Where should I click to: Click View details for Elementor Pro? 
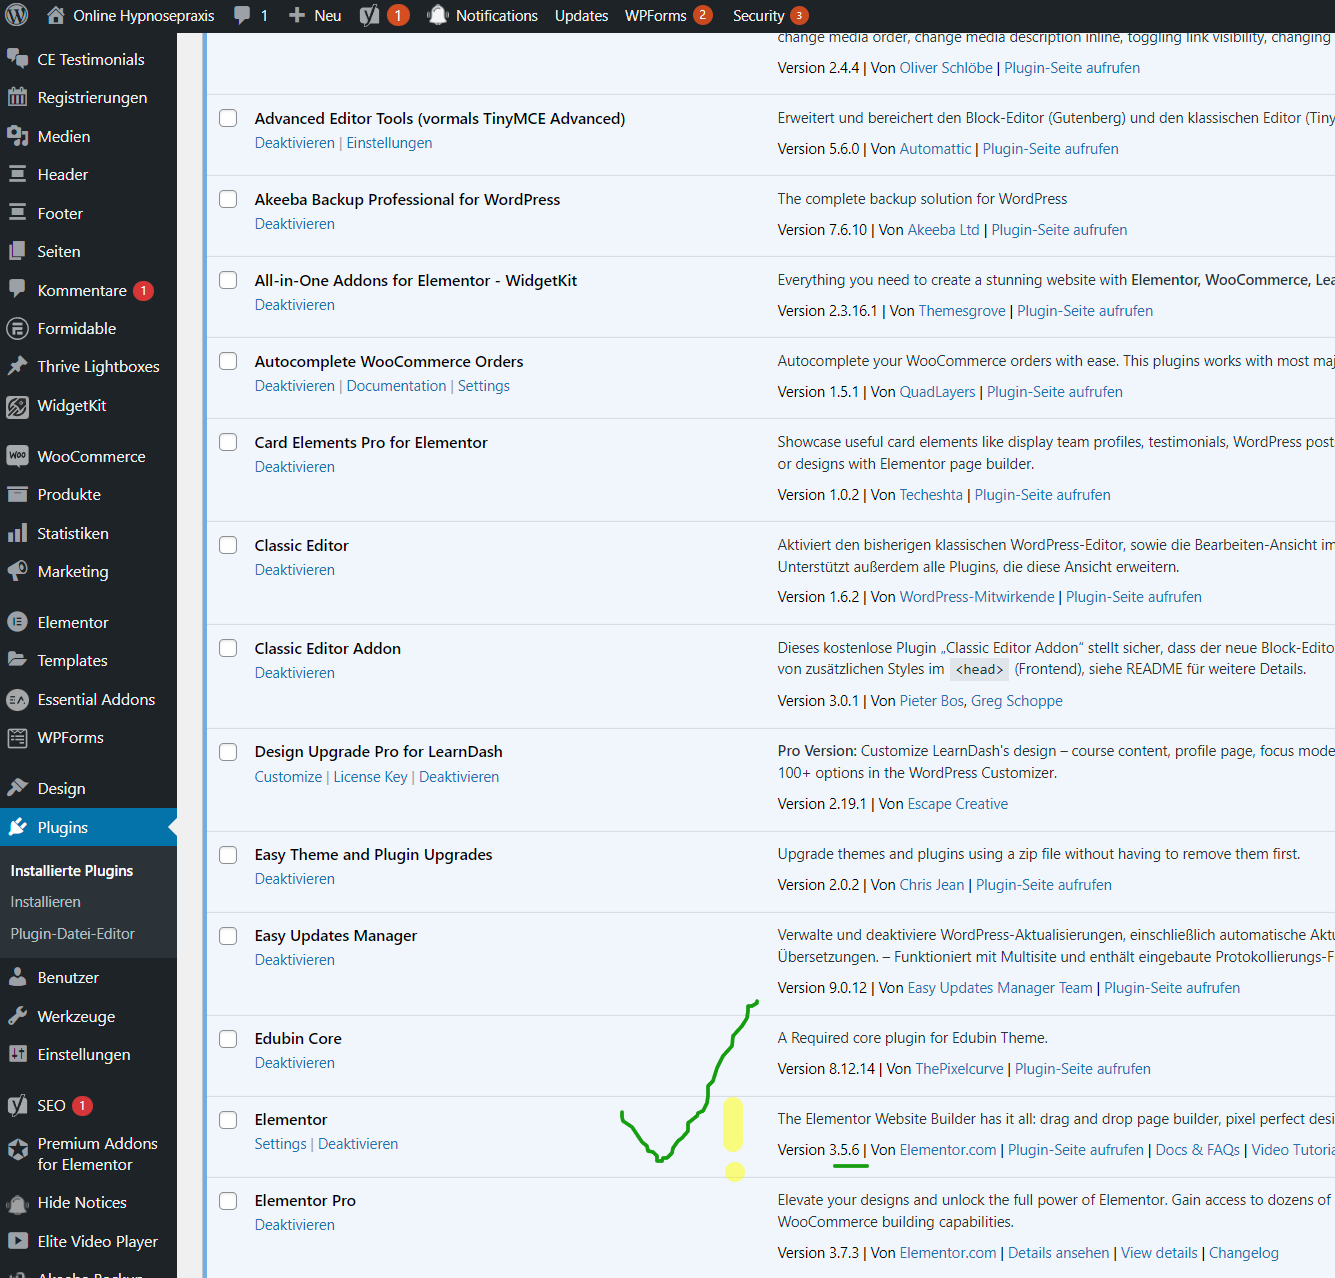tap(1159, 1253)
